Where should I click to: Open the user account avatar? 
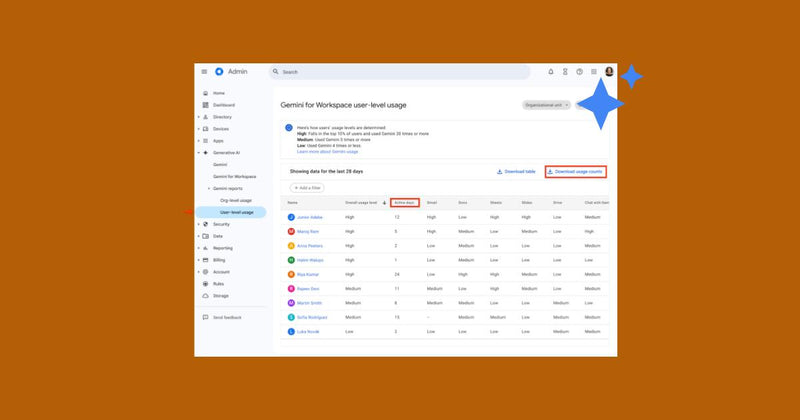609,71
